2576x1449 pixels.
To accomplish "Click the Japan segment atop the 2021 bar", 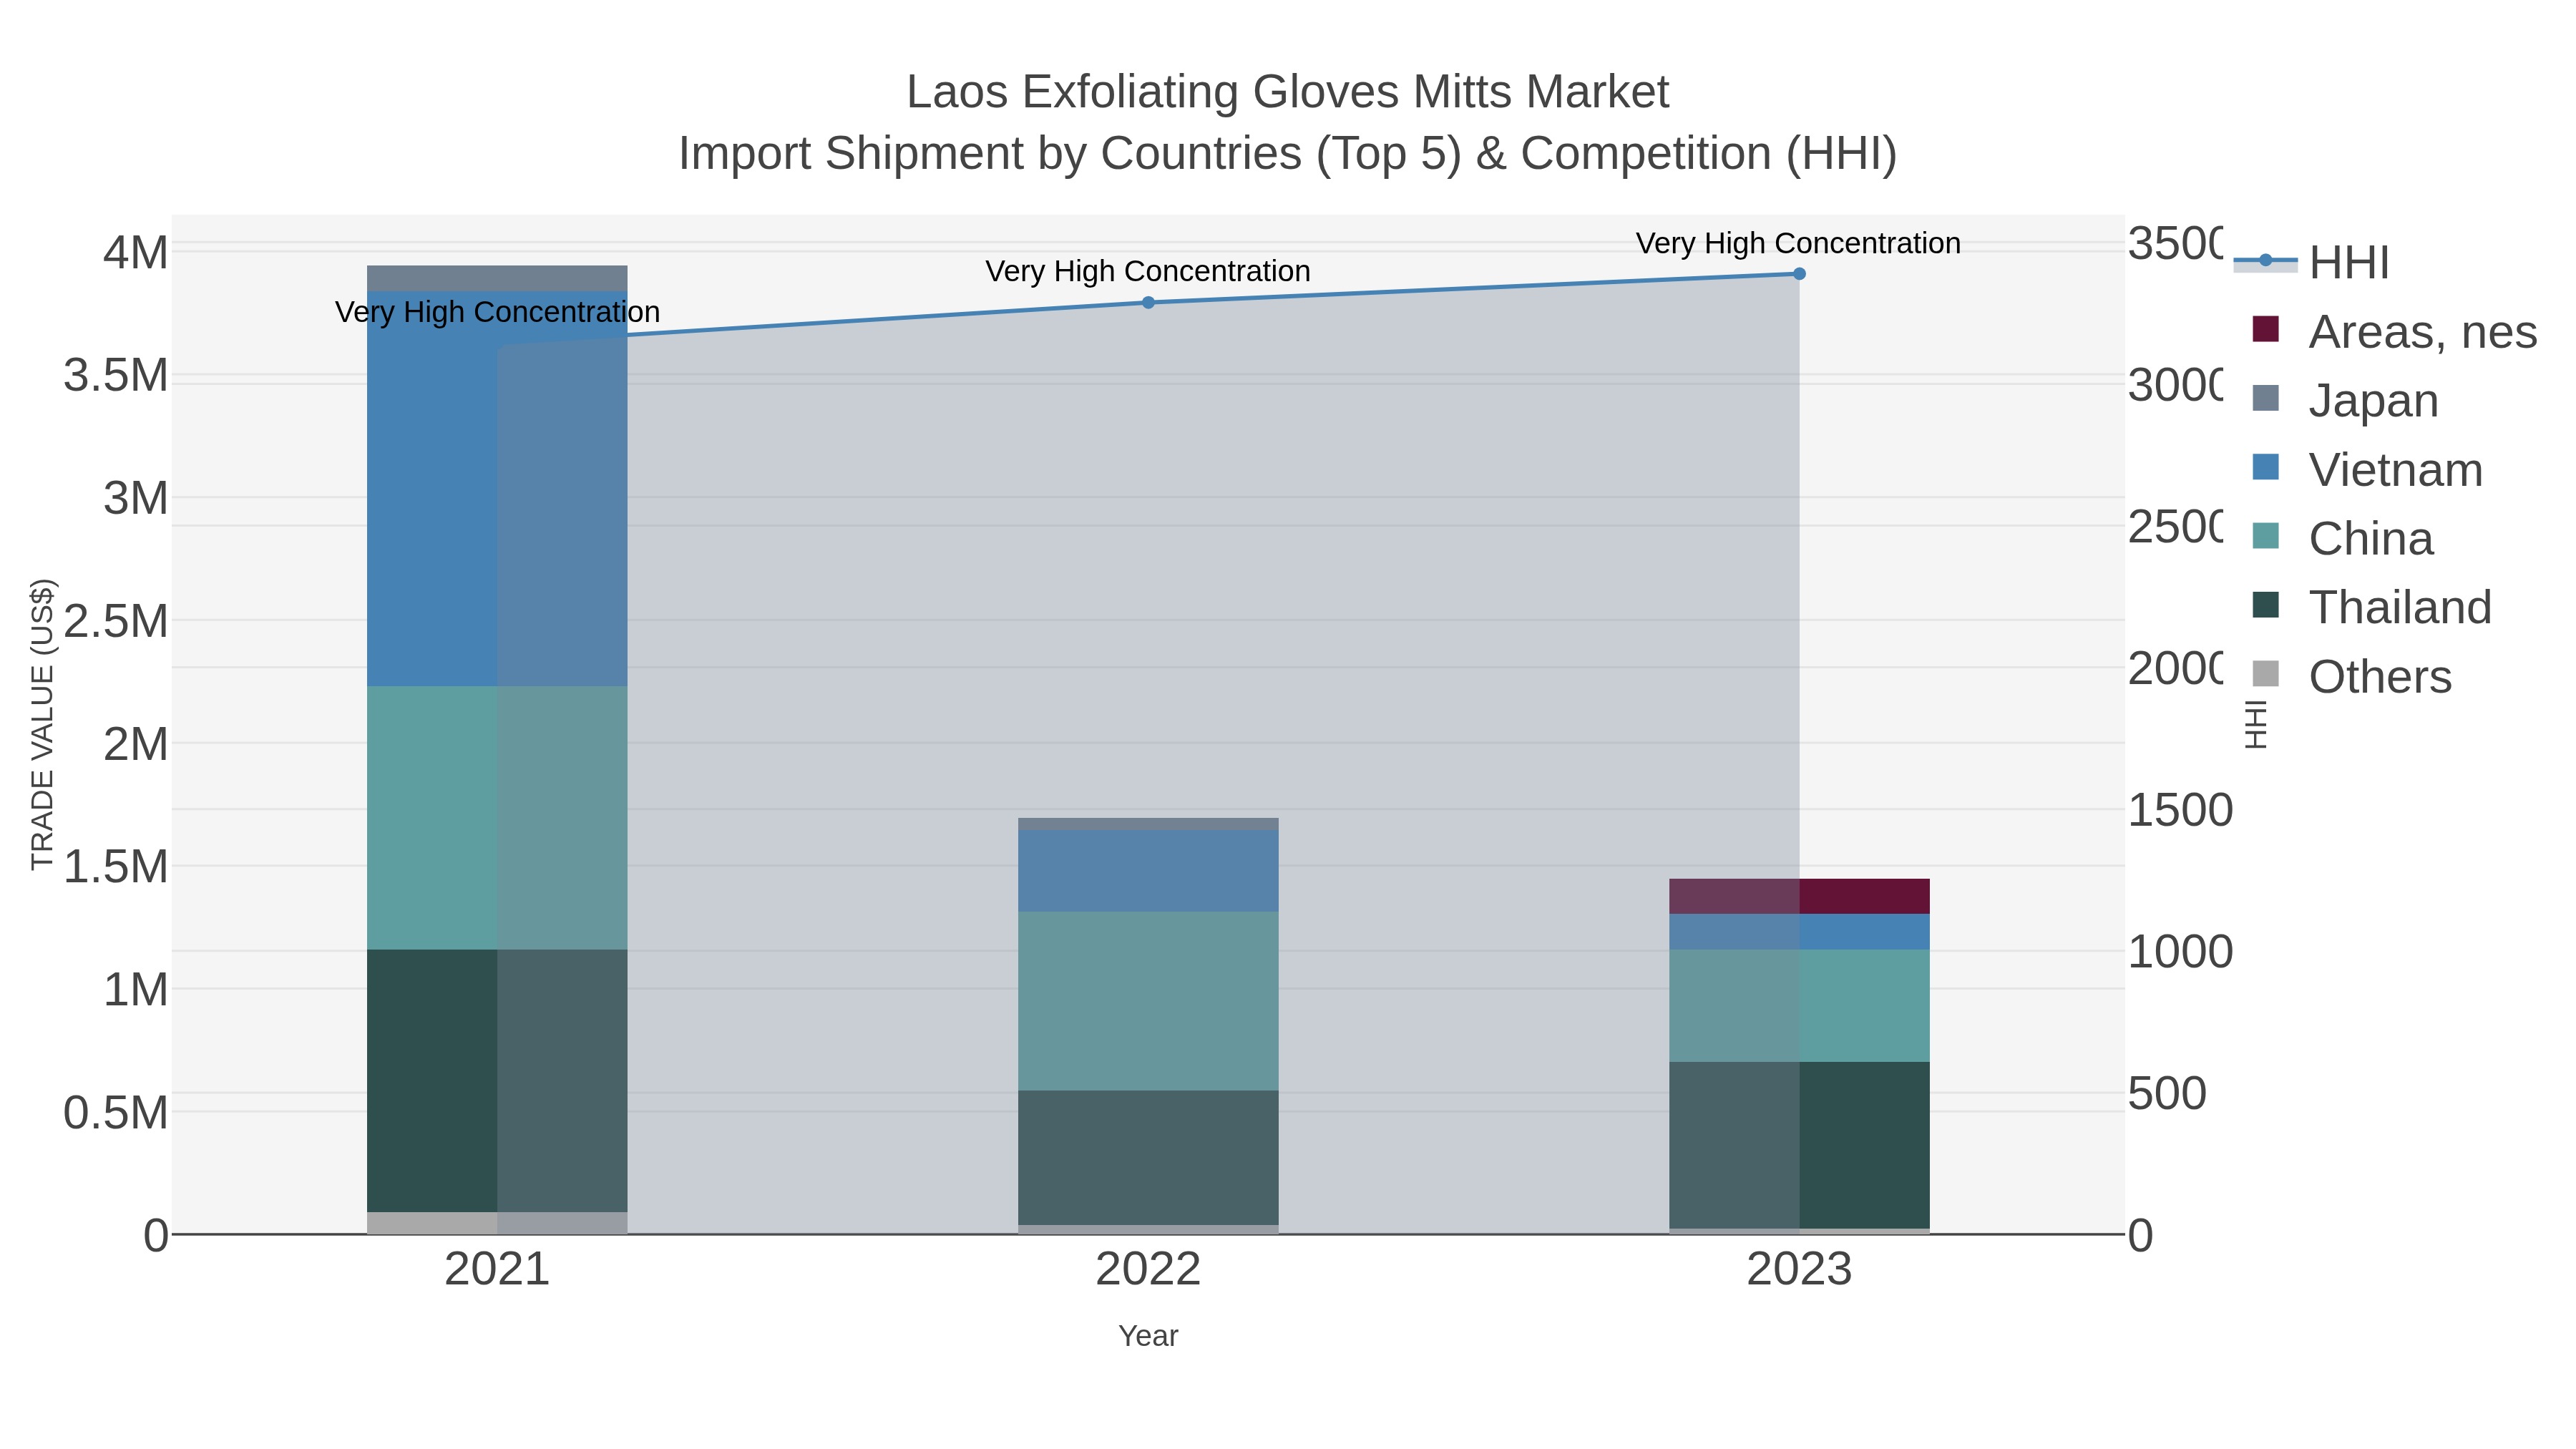I will [x=497, y=278].
